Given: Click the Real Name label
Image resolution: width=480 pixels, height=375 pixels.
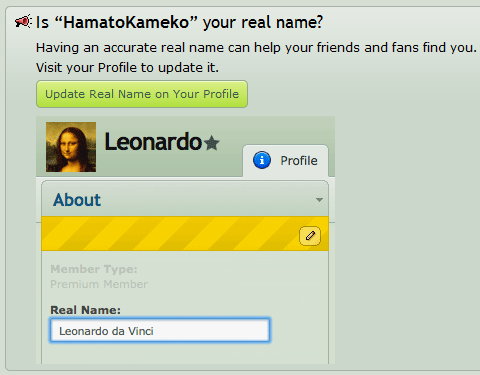Looking at the screenshot, I should click(x=85, y=310).
